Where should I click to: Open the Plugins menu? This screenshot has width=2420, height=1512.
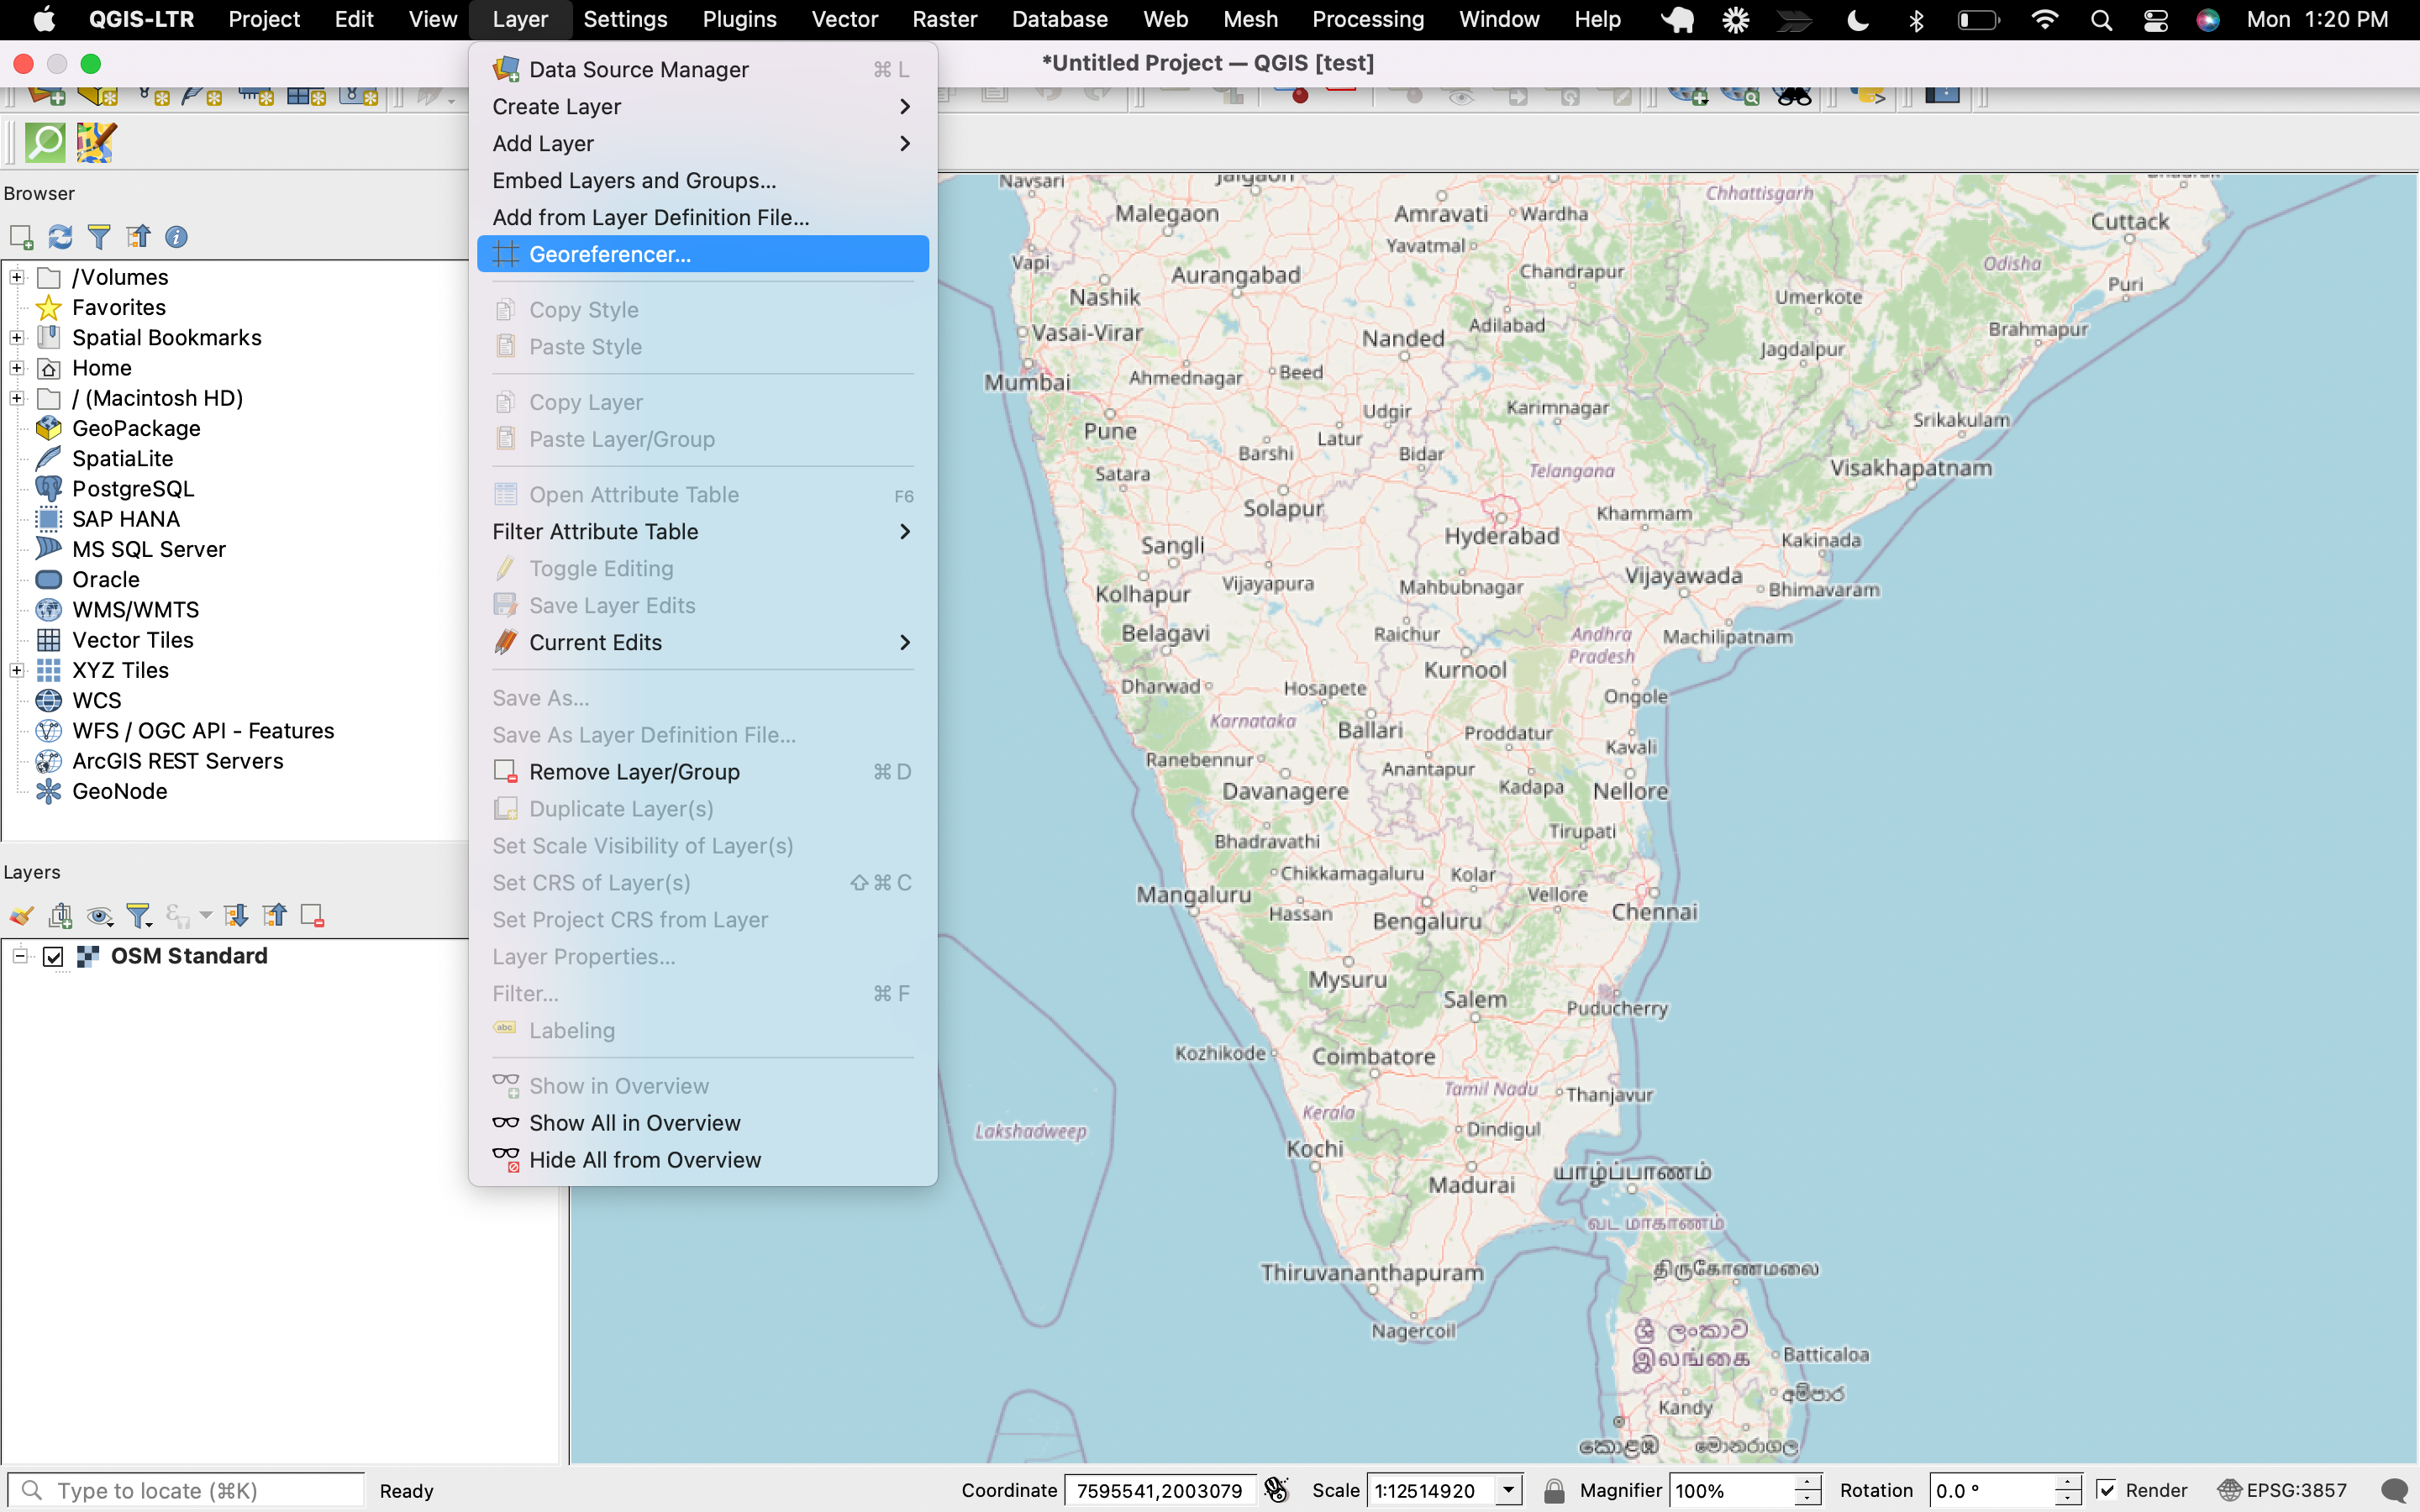click(x=739, y=20)
